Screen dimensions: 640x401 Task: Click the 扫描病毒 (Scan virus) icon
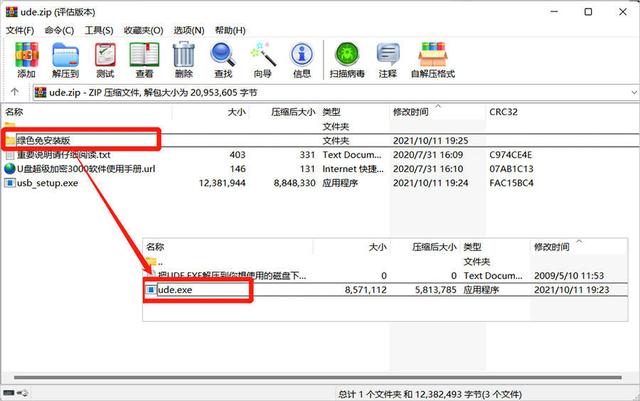(x=347, y=60)
